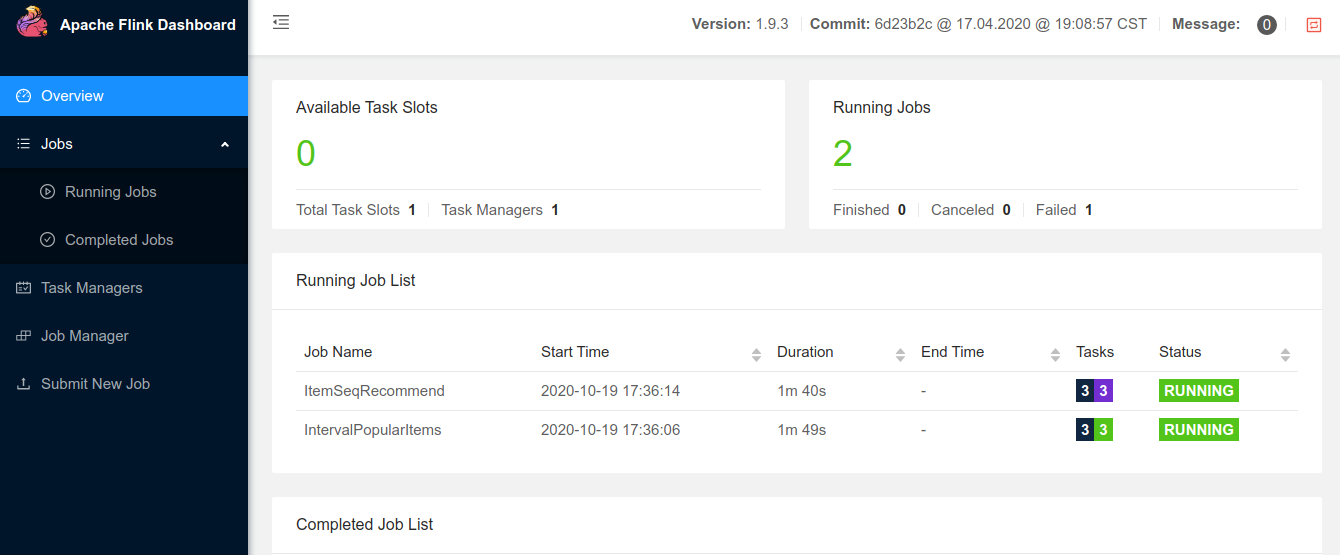
Task: Open the IntervalPopularItems job details
Action: click(x=372, y=430)
